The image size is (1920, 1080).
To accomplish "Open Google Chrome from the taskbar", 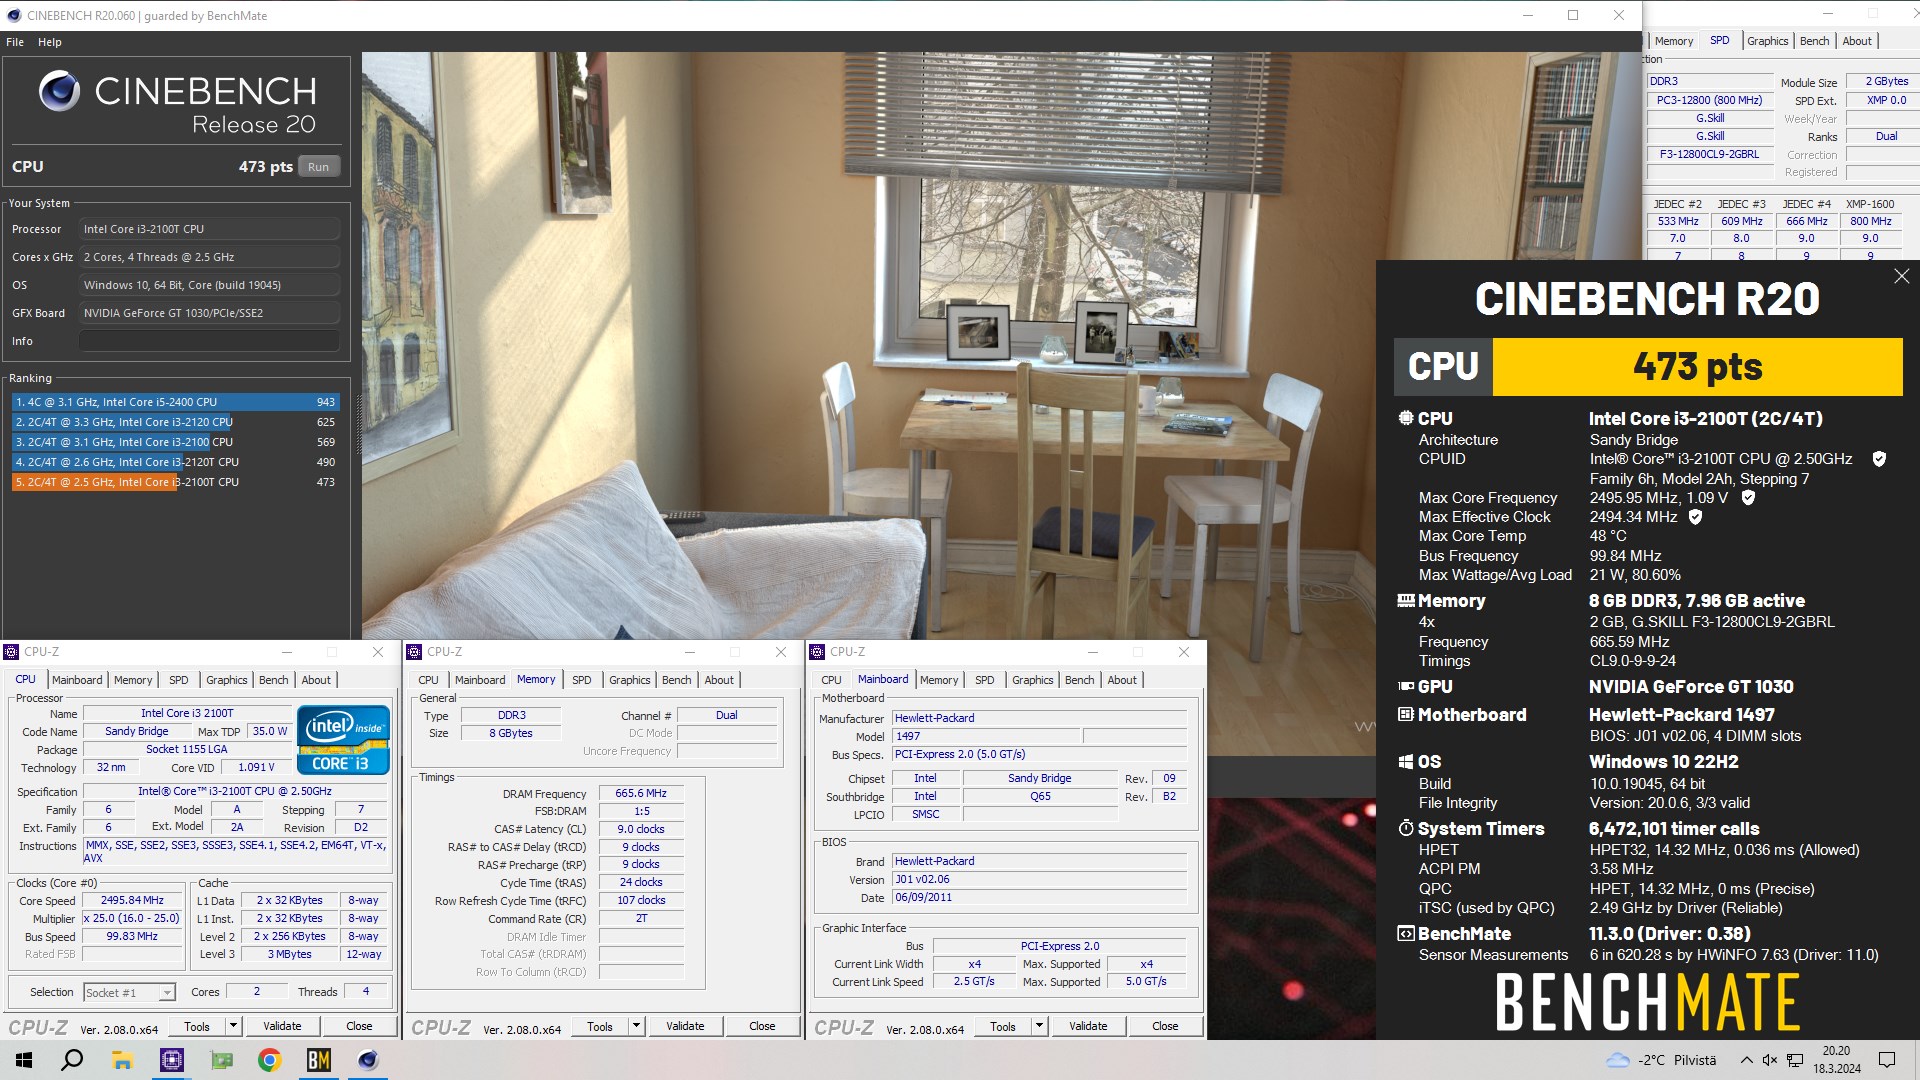I will pos(269,1060).
